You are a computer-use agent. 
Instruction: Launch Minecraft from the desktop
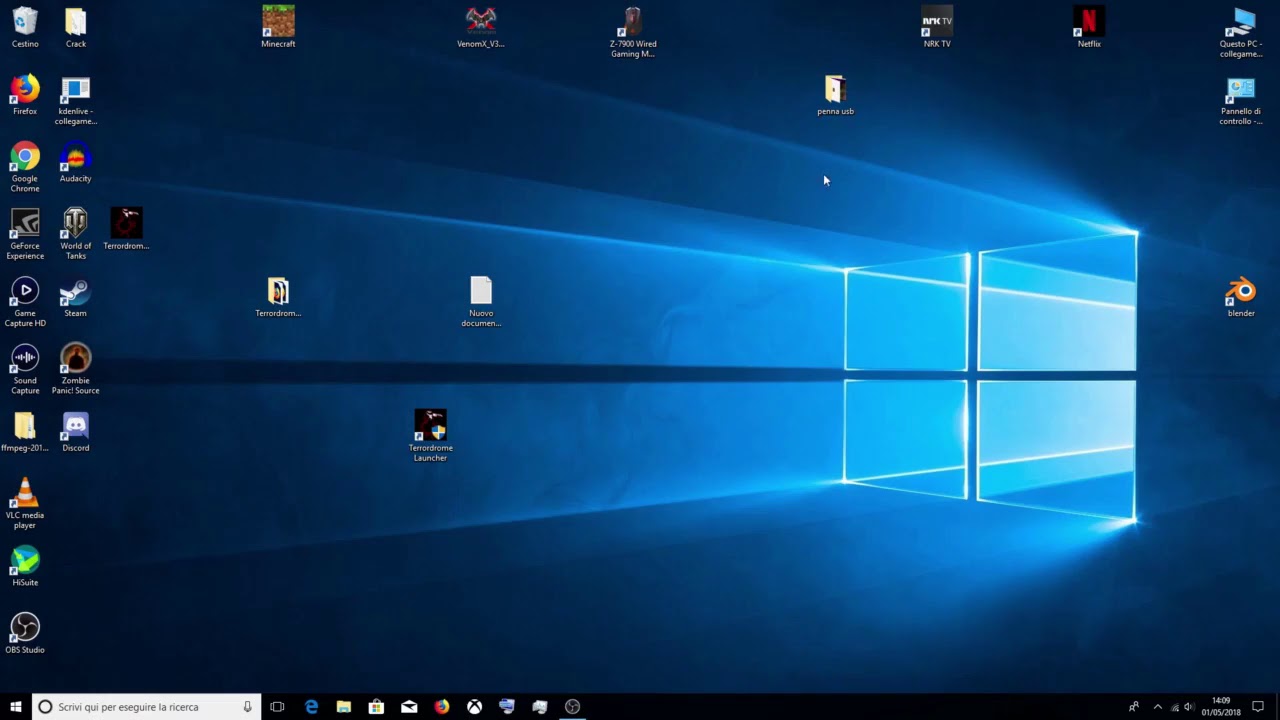[x=278, y=28]
